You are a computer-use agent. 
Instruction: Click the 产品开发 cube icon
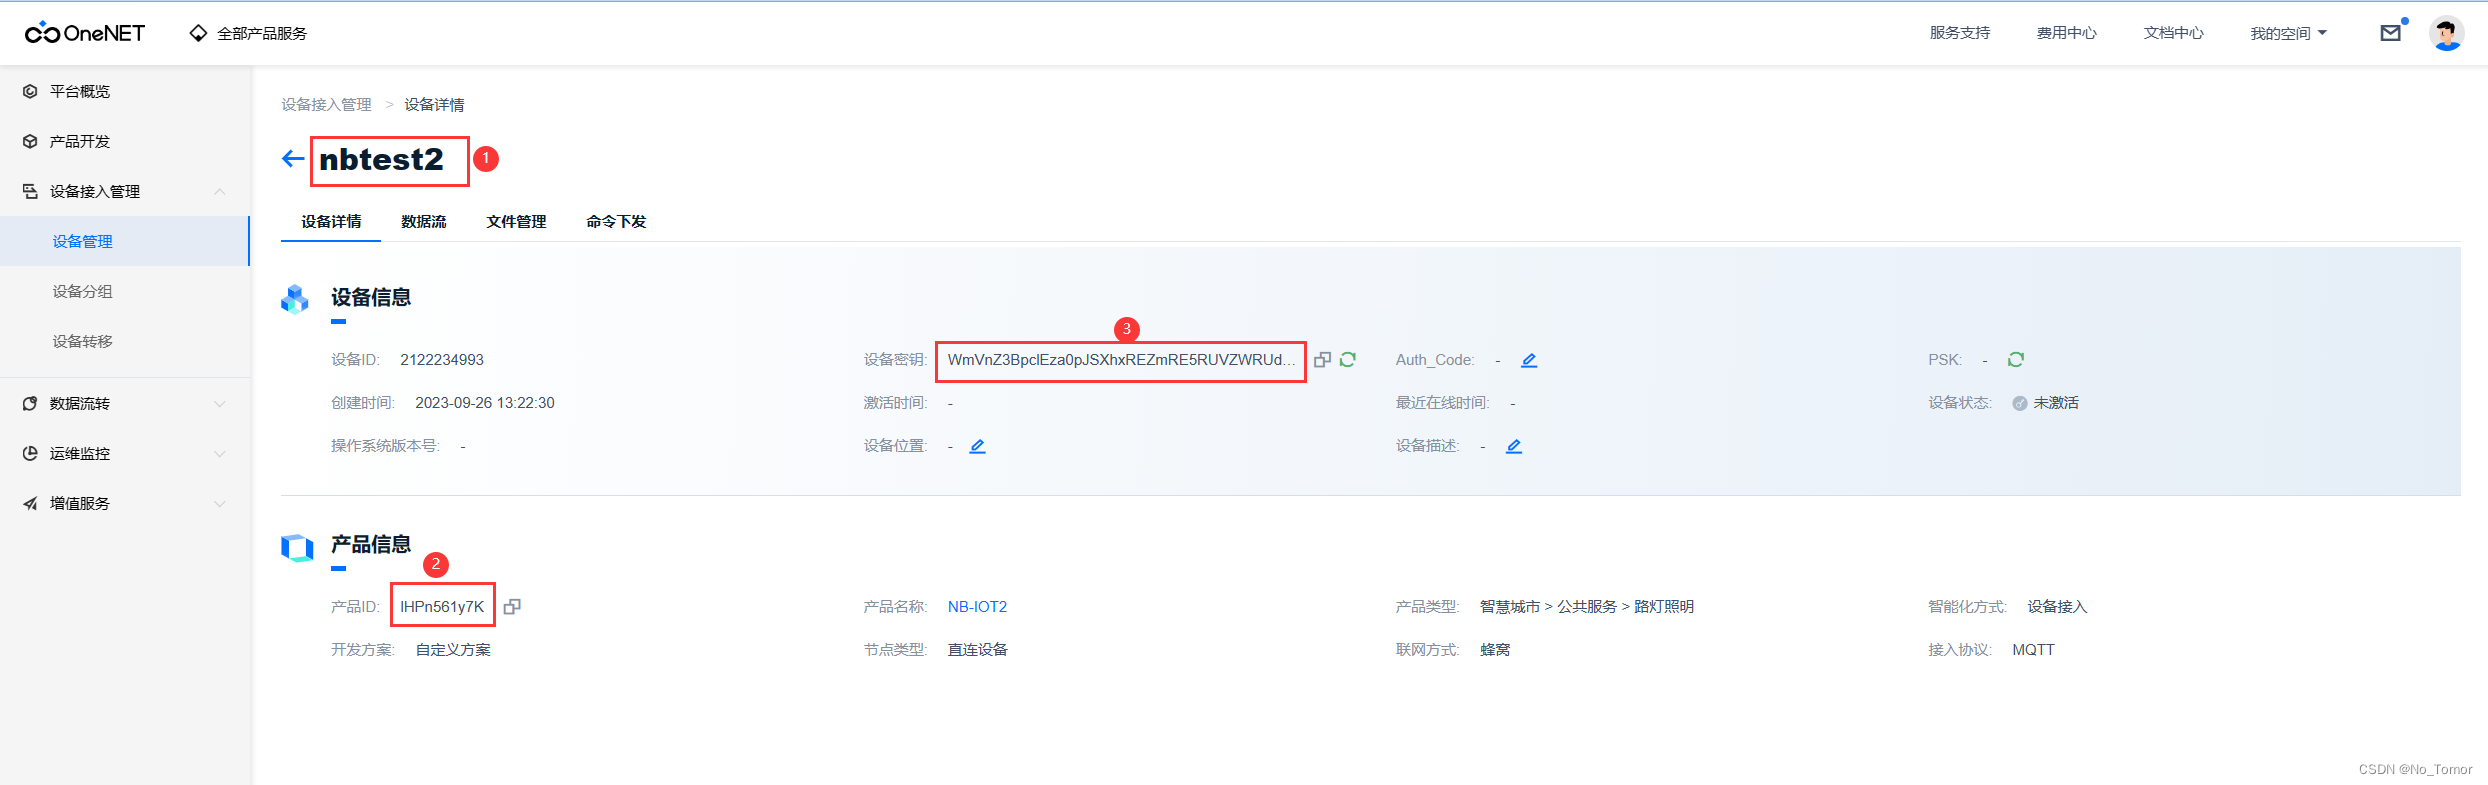coord(30,141)
